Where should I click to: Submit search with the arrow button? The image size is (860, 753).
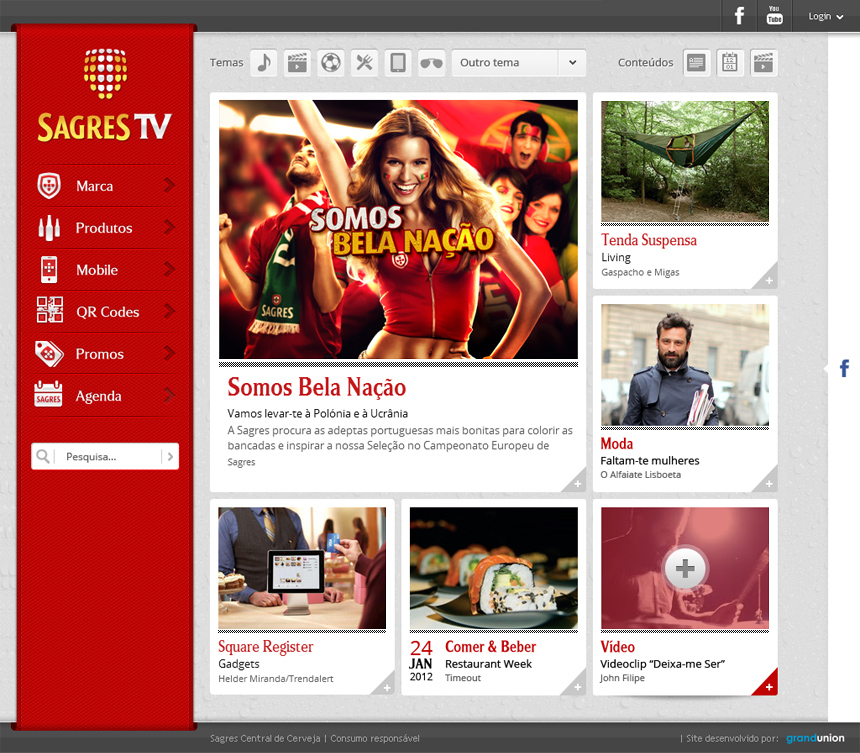click(x=170, y=456)
